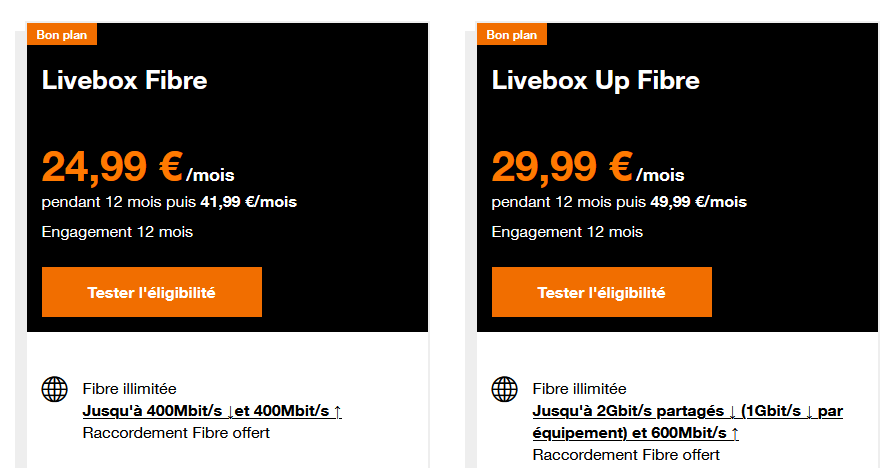Screen dimensions: 894x468
Task: Test eligibility for the Livebox Up Fibre offer
Action: [602, 292]
